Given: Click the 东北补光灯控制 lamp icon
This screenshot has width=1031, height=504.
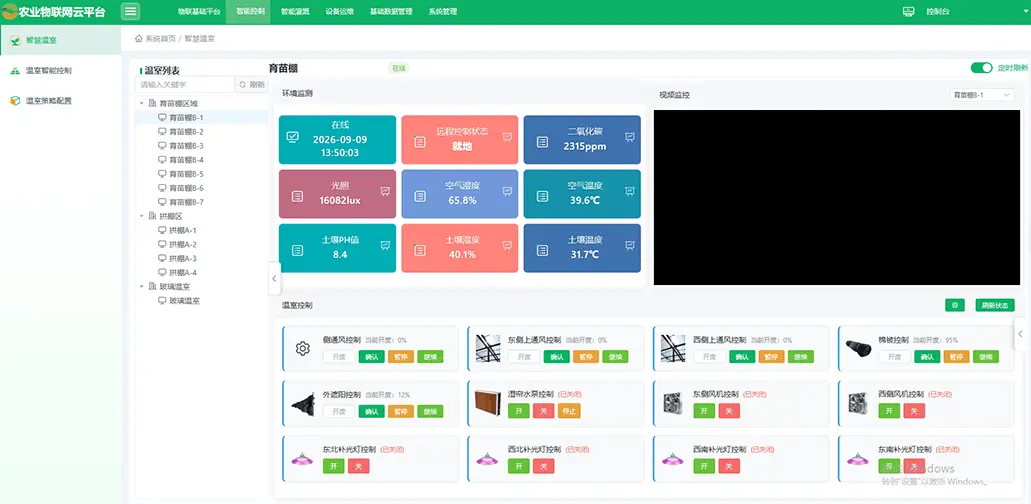Looking at the screenshot, I should click(x=302, y=458).
